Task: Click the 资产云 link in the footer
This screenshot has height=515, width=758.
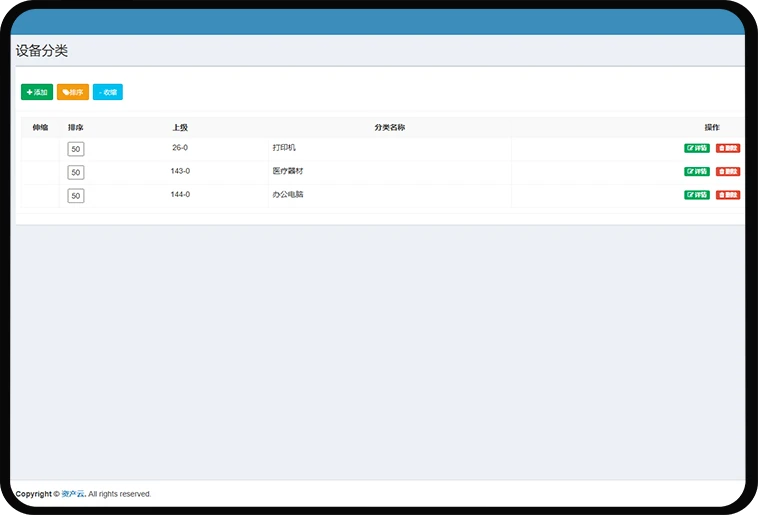Action: tap(73, 494)
